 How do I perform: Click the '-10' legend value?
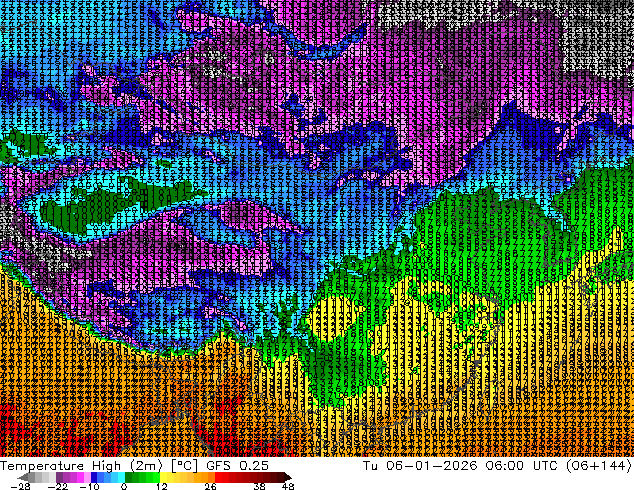click(89, 486)
